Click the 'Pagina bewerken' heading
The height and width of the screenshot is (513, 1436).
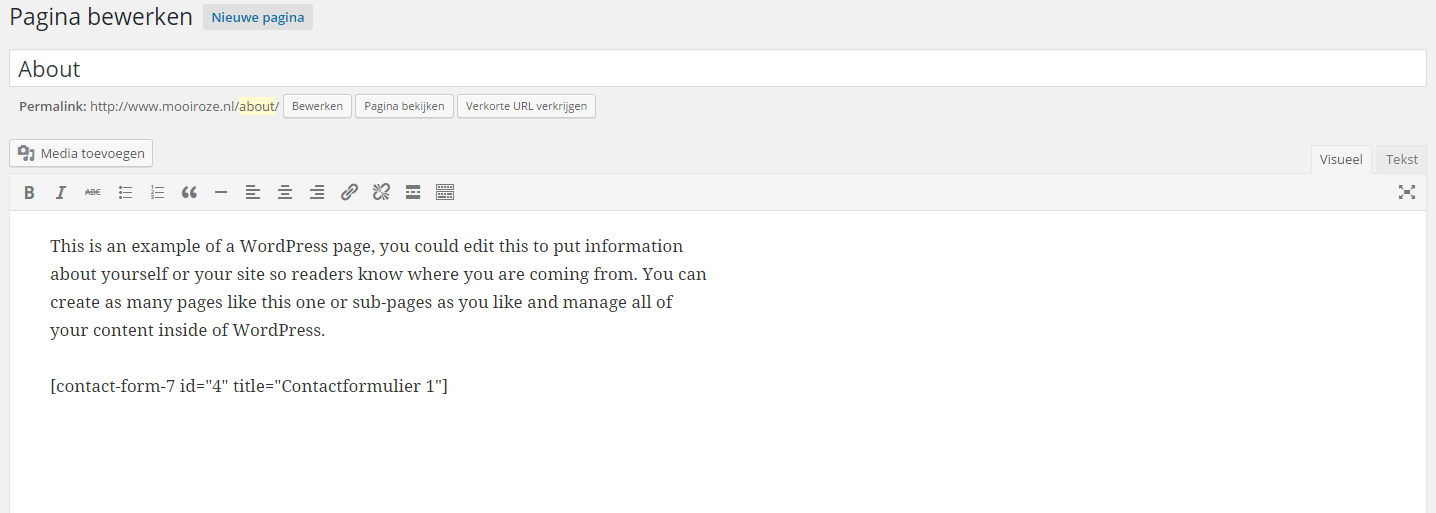(101, 18)
